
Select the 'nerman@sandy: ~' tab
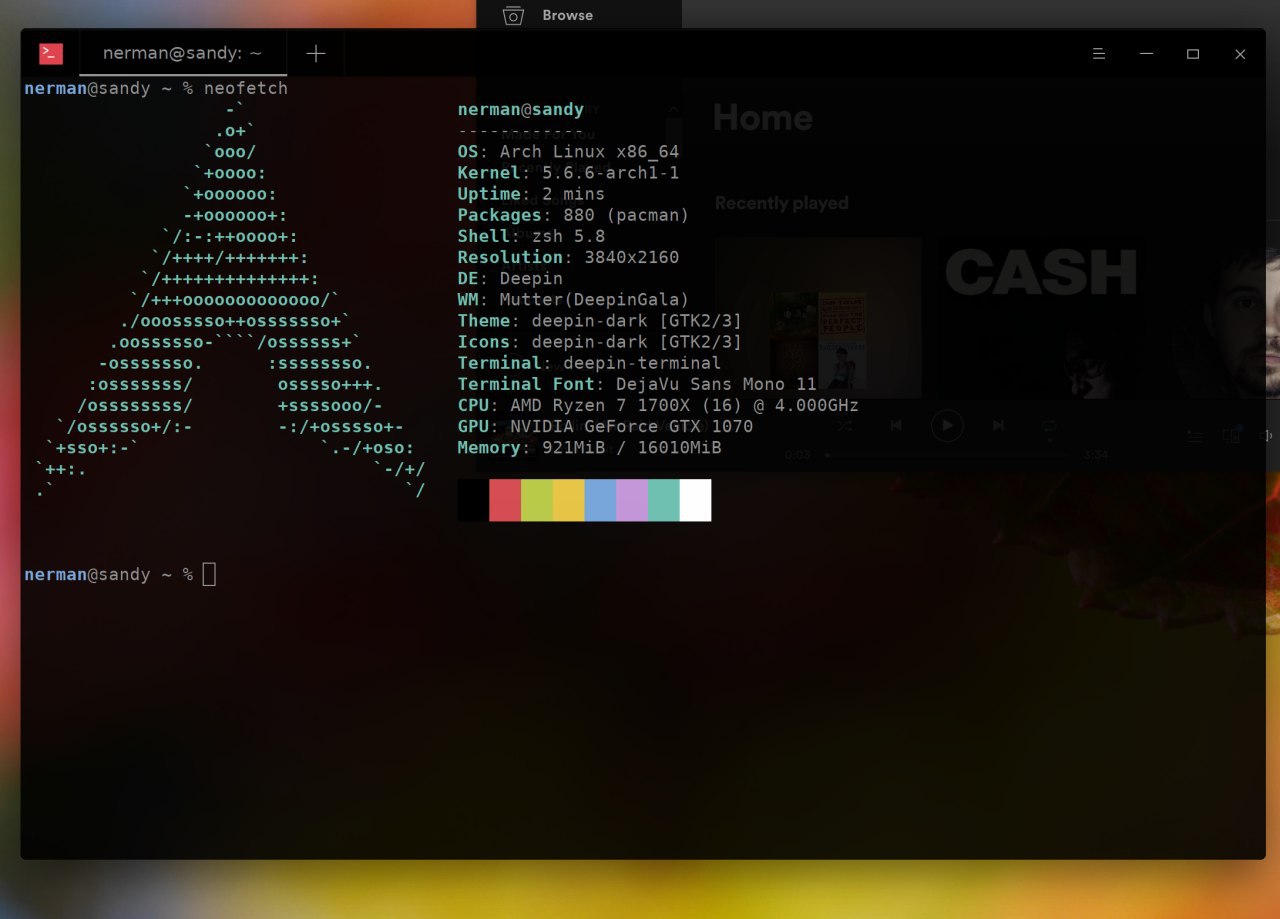(x=183, y=54)
